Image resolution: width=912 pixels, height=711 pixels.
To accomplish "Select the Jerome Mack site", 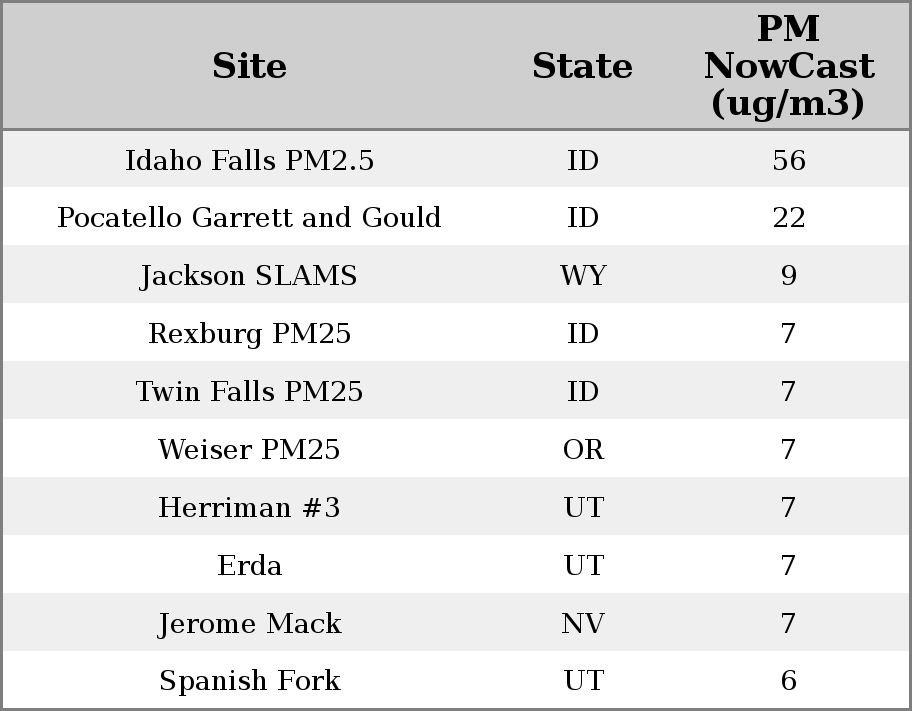I will [249, 624].
